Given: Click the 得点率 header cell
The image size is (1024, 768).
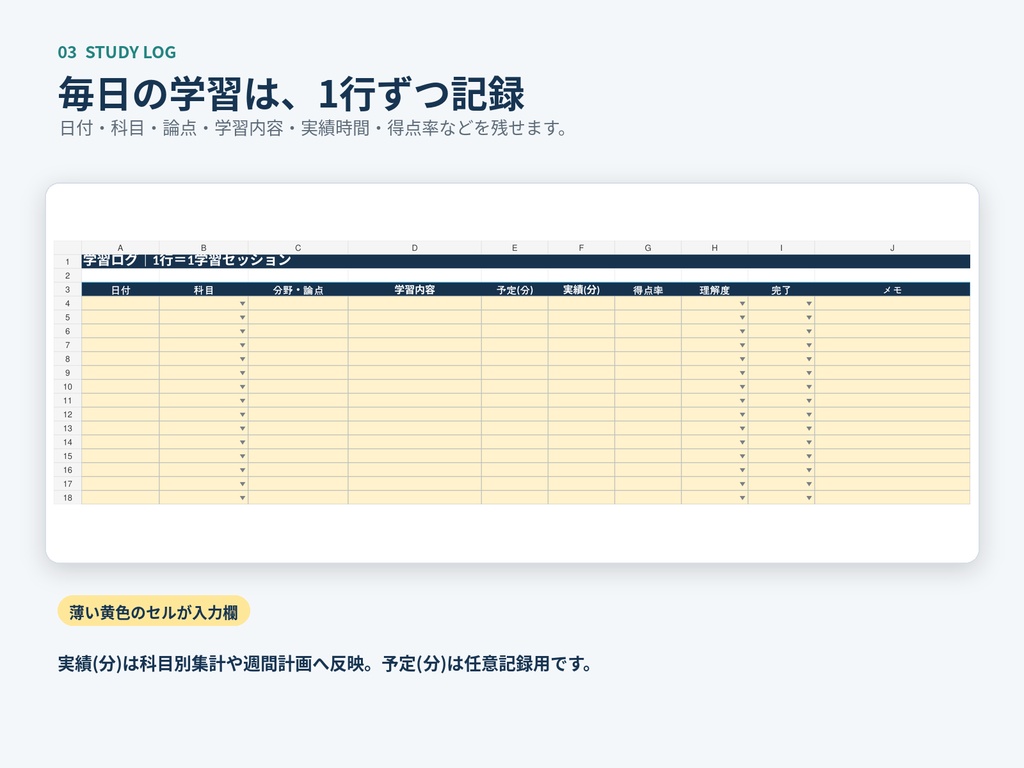Looking at the screenshot, I should tap(648, 289).
